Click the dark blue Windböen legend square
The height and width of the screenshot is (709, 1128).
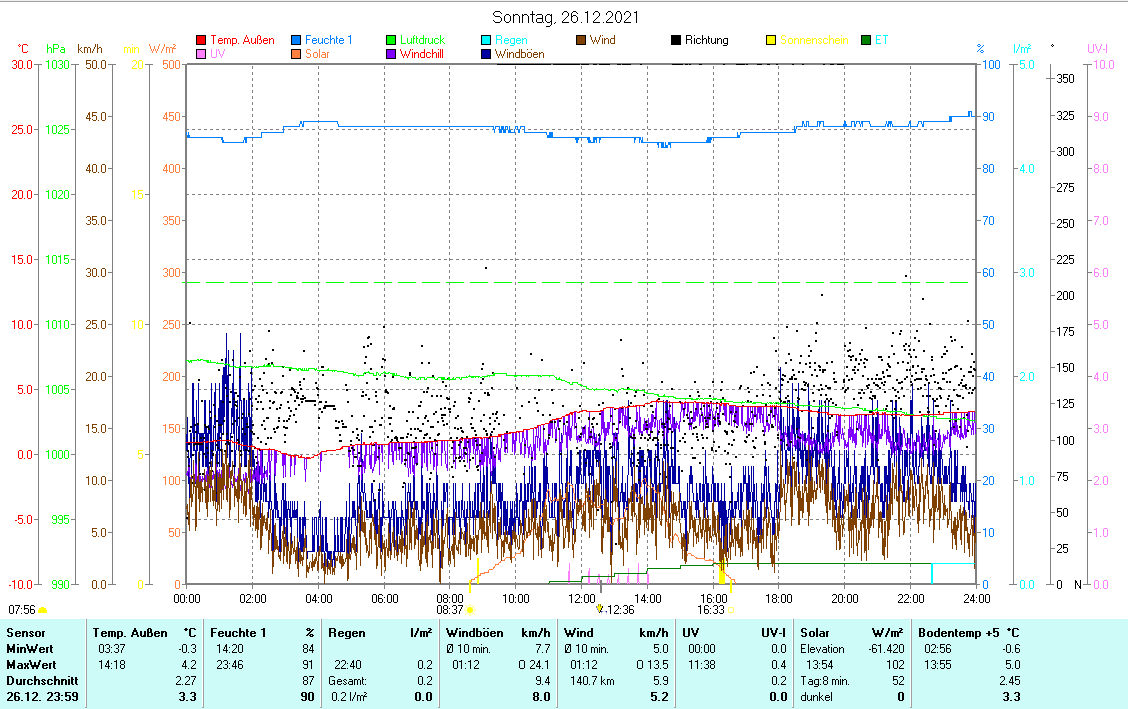(486, 54)
